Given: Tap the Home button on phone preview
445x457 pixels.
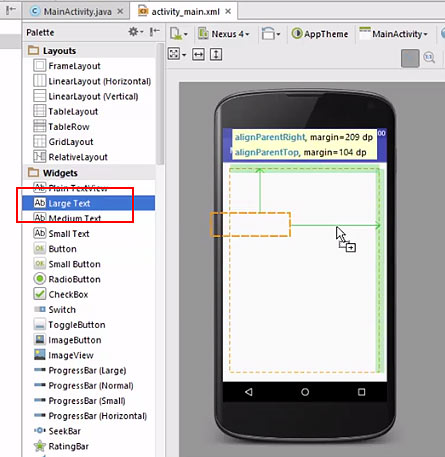Looking at the screenshot, I should click(x=305, y=392).
